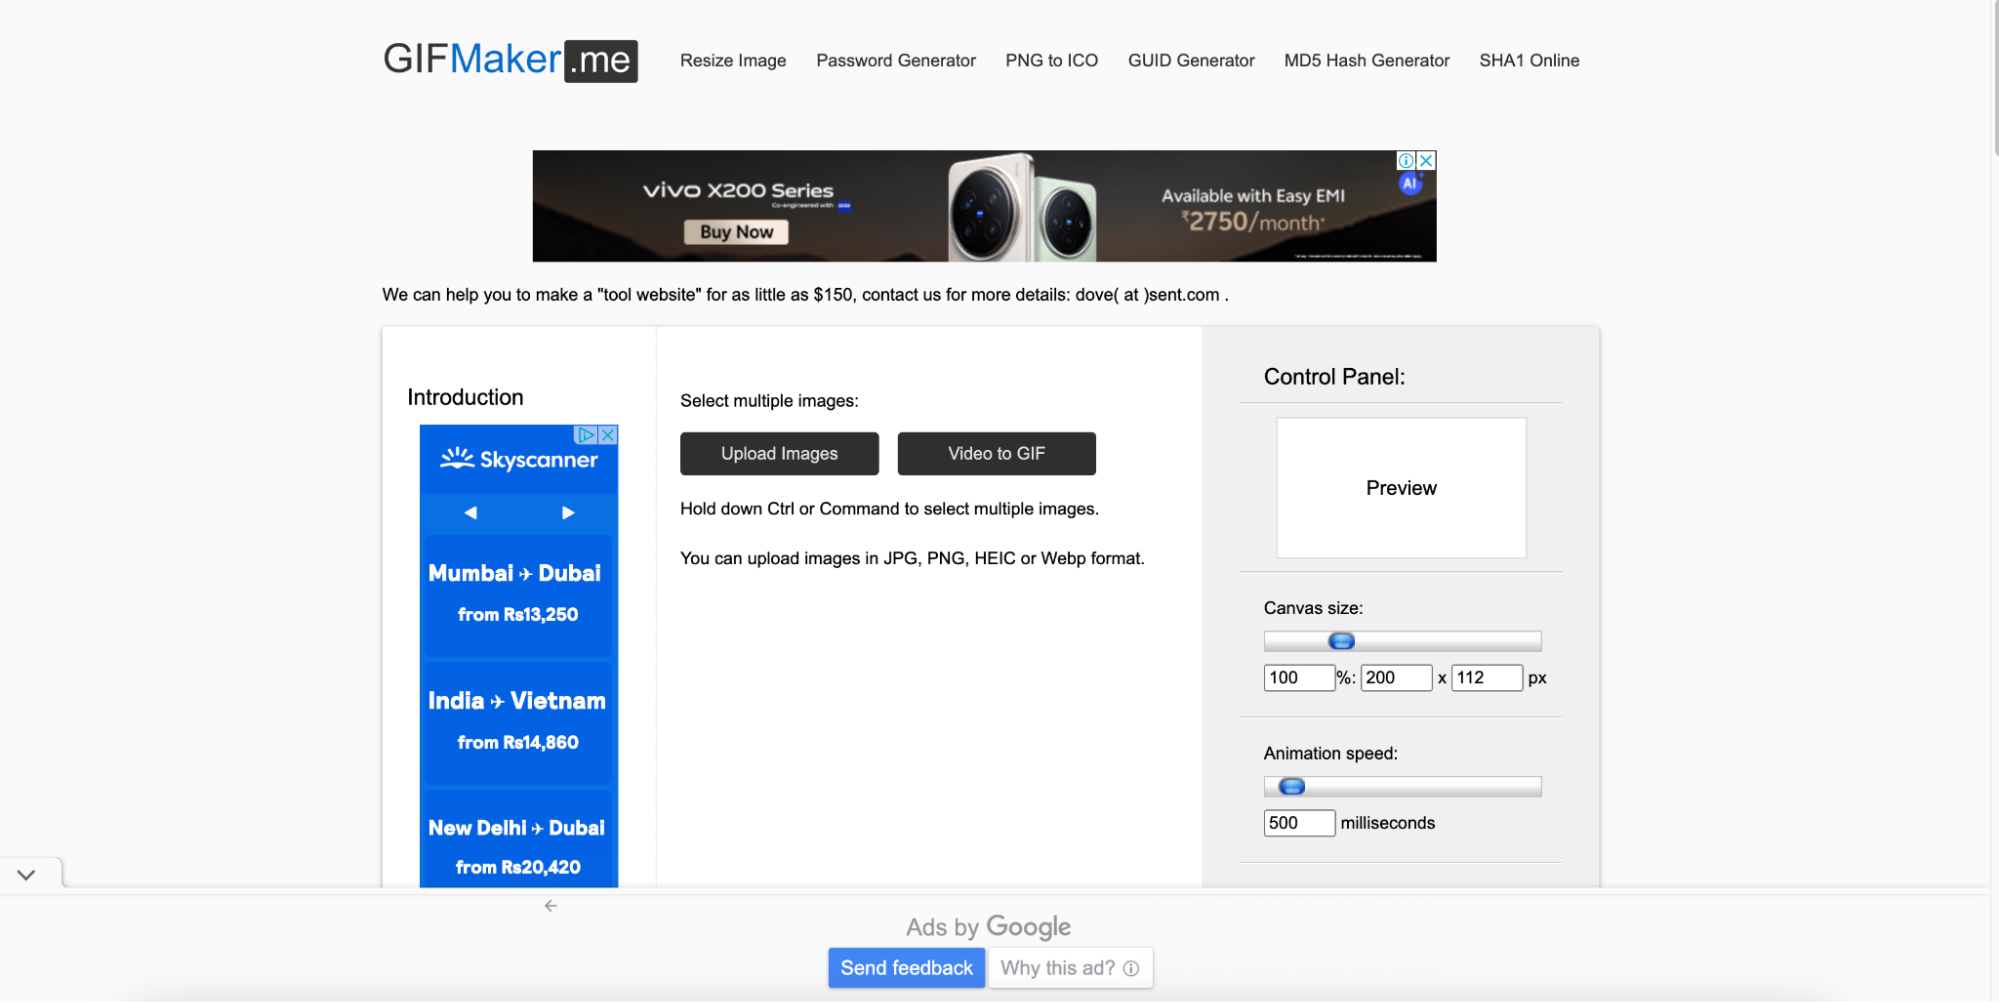
Task: Click the 'Select multiple images:' label
Action: click(769, 401)
